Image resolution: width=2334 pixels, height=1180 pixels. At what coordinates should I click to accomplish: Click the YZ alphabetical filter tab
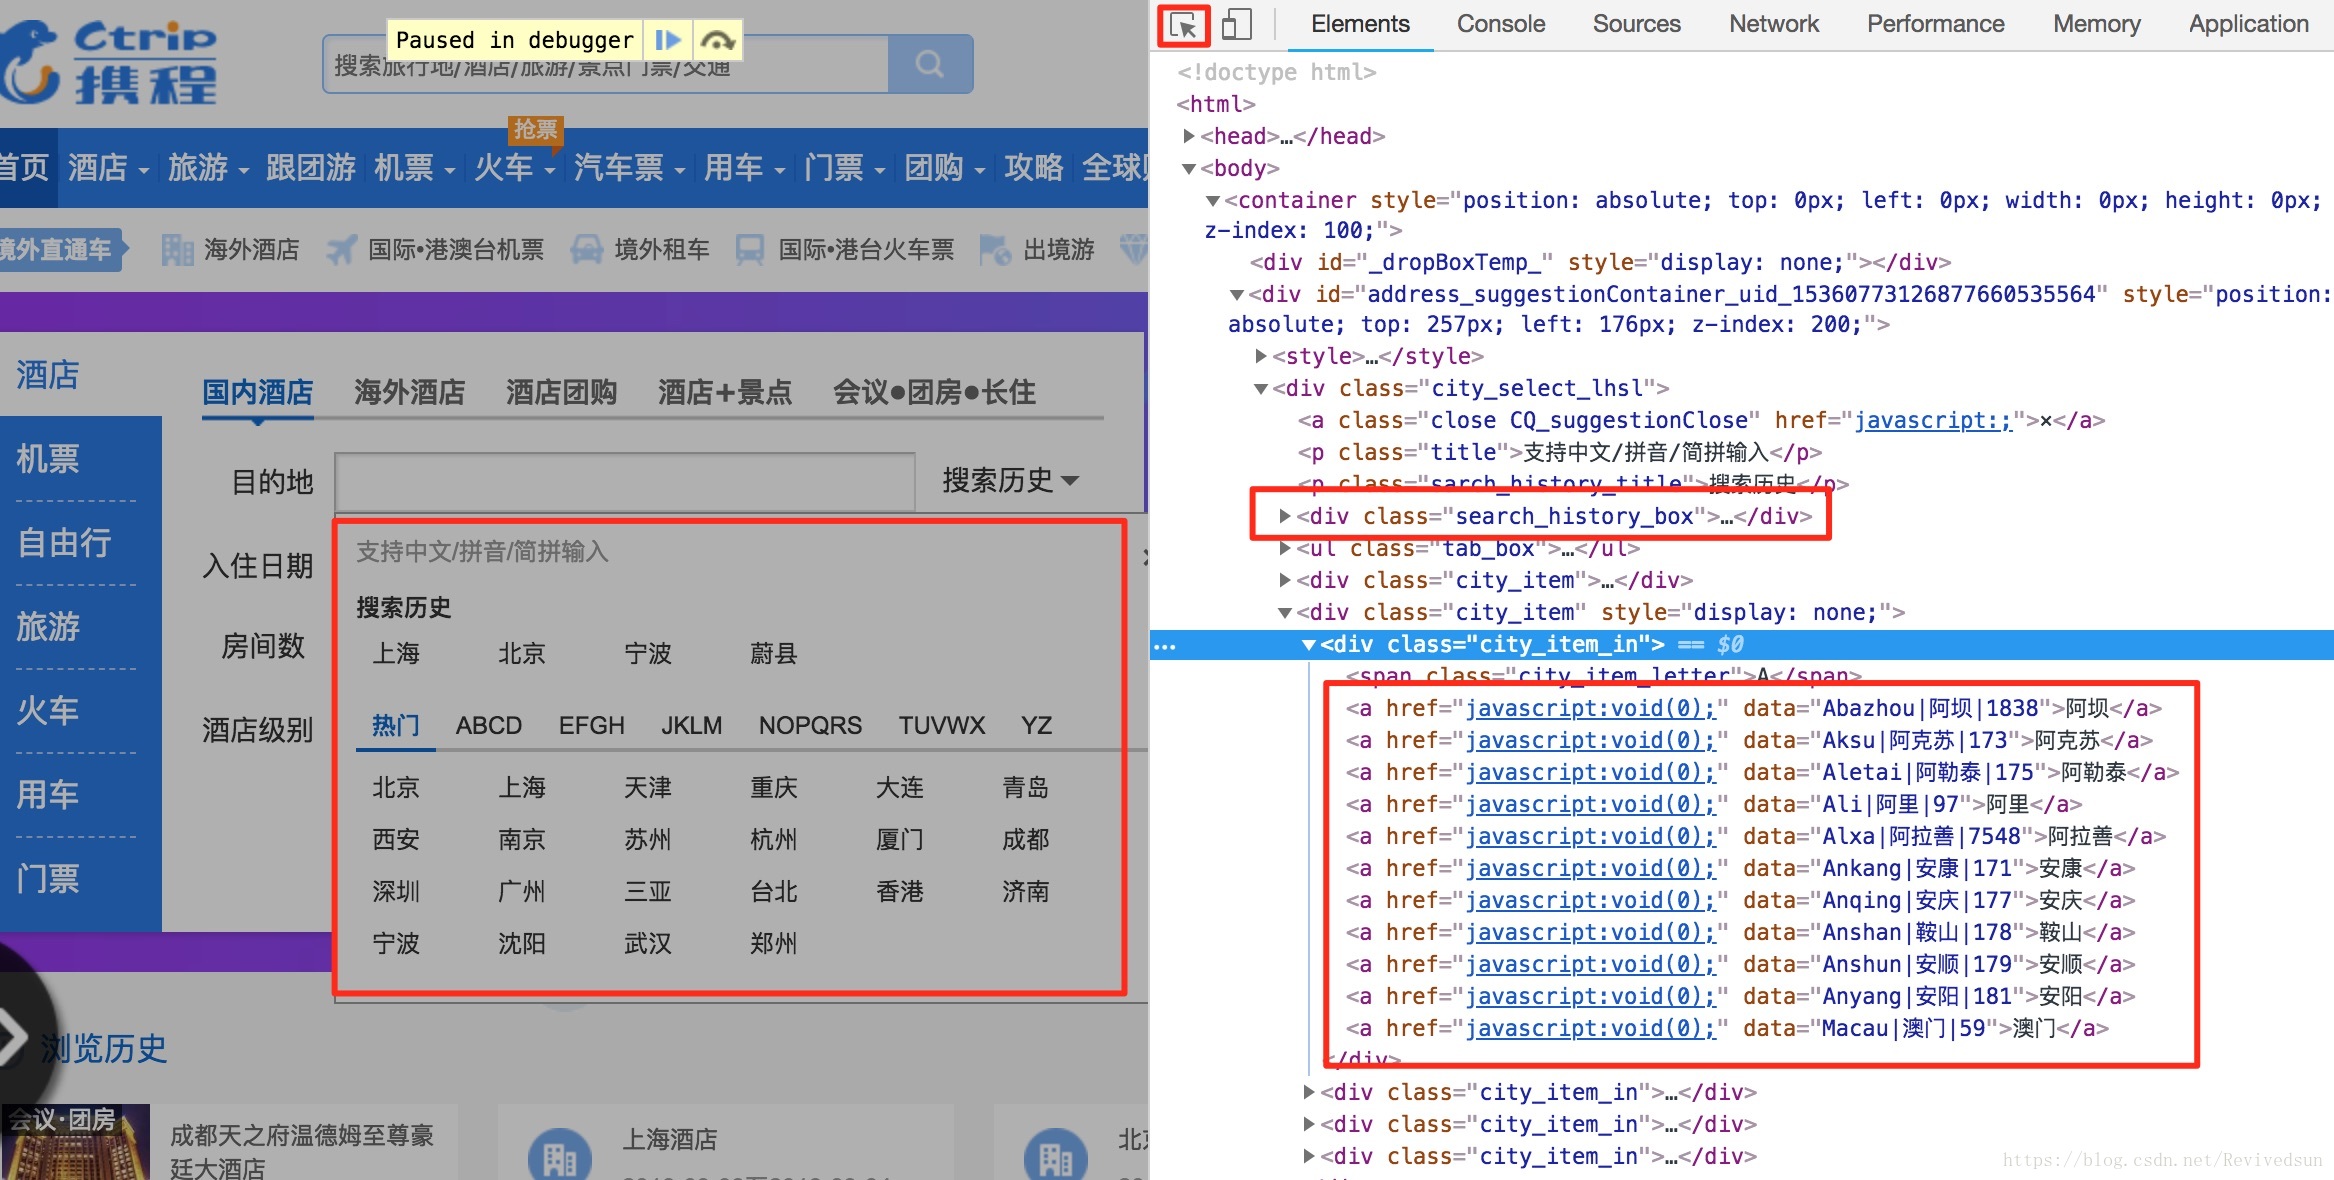[x=1037, y=725]
